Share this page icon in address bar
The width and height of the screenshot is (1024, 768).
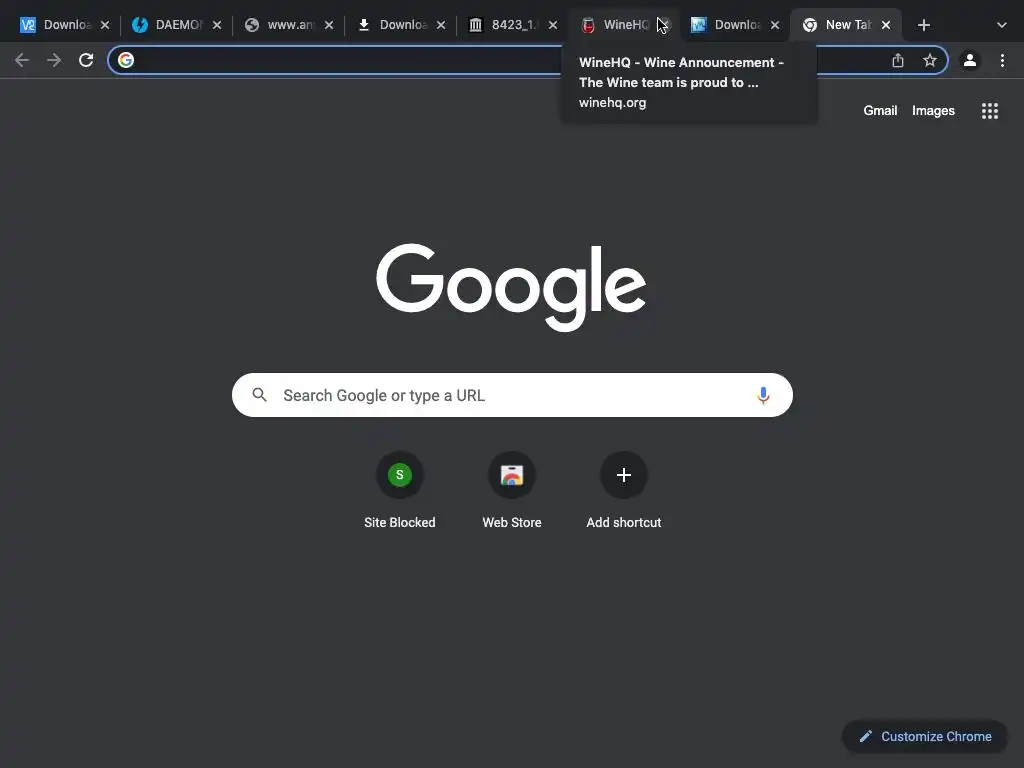pyautogui.click(x=898, y=60)
